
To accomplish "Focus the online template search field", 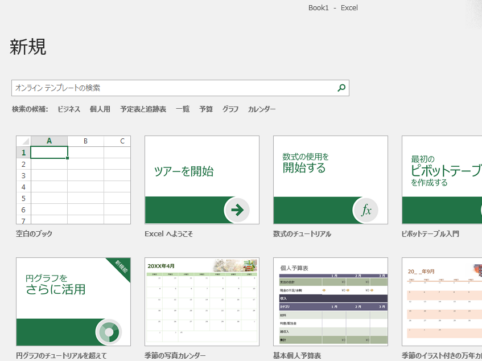I will click(180, 88).
